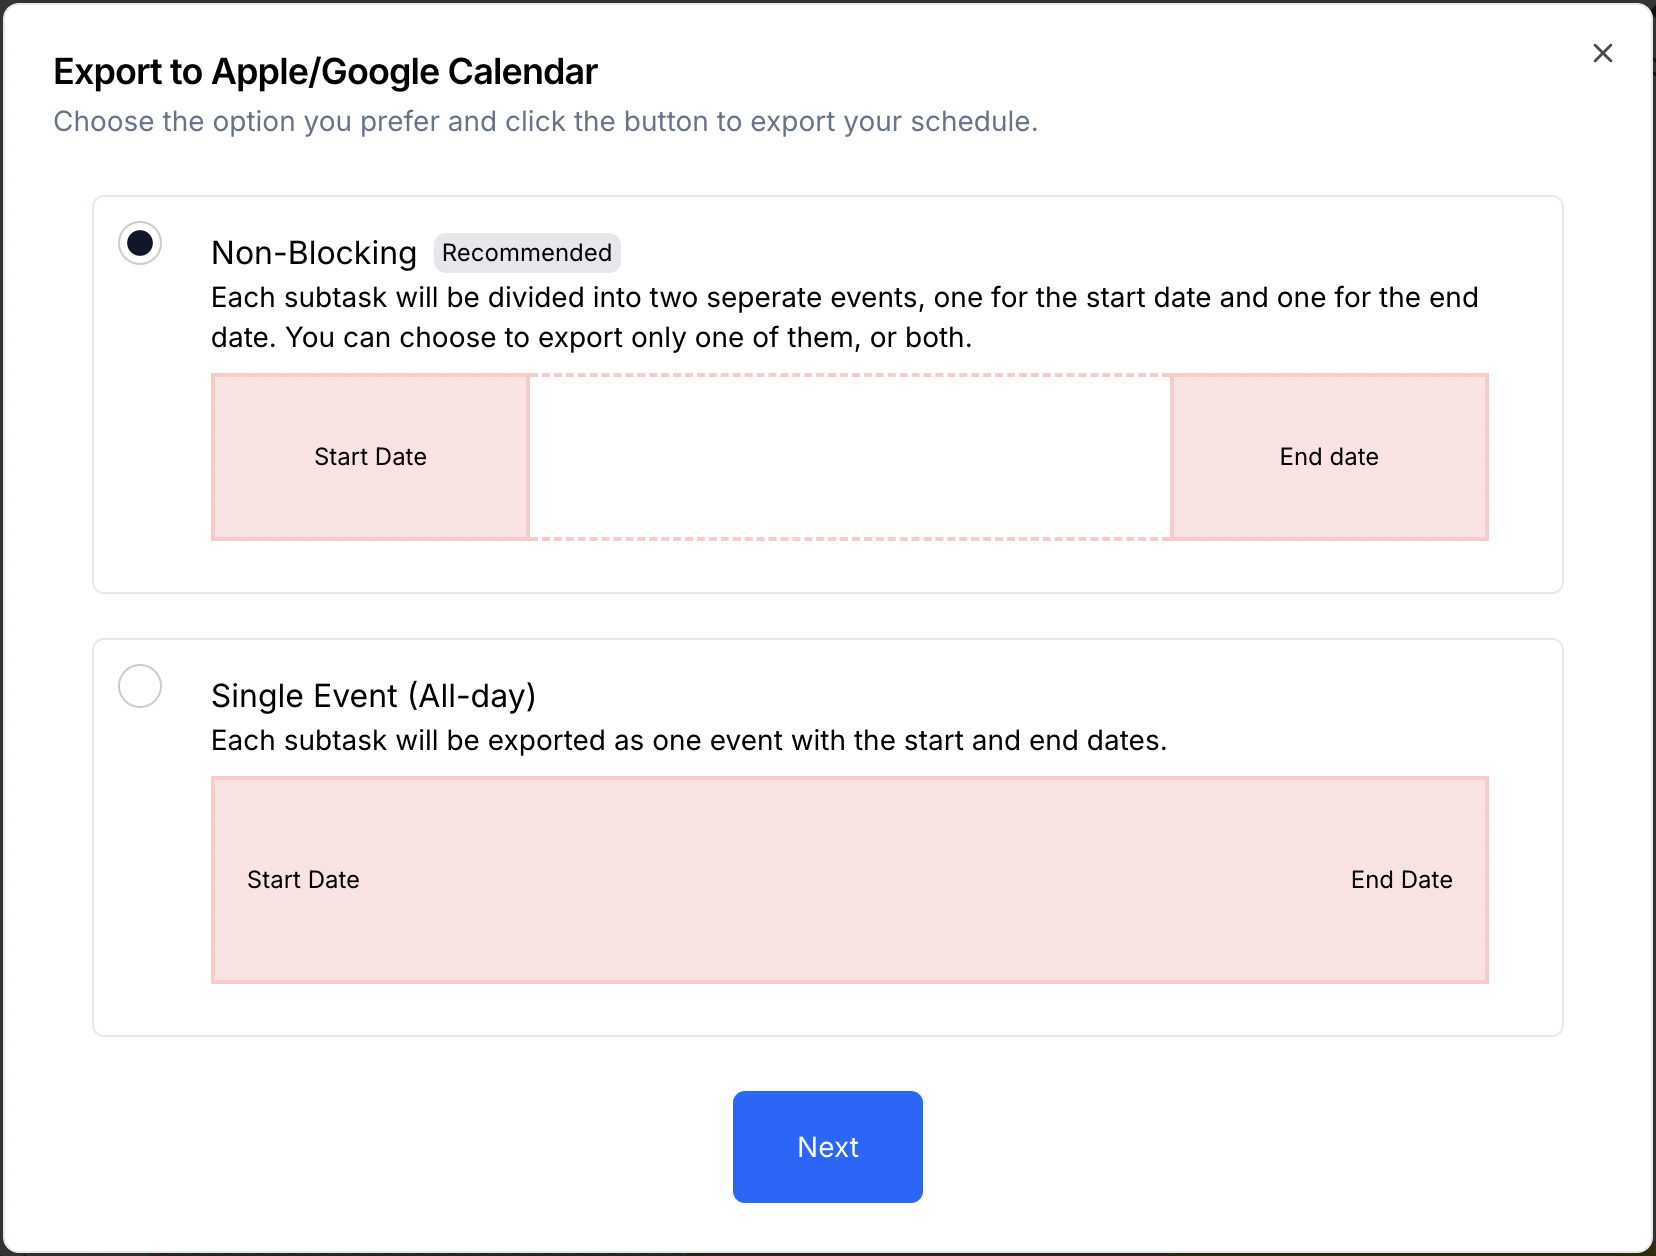Click the Non-Blocking description about two separate events
This screenshot has height=1256, width=1656.
point(844,317)
